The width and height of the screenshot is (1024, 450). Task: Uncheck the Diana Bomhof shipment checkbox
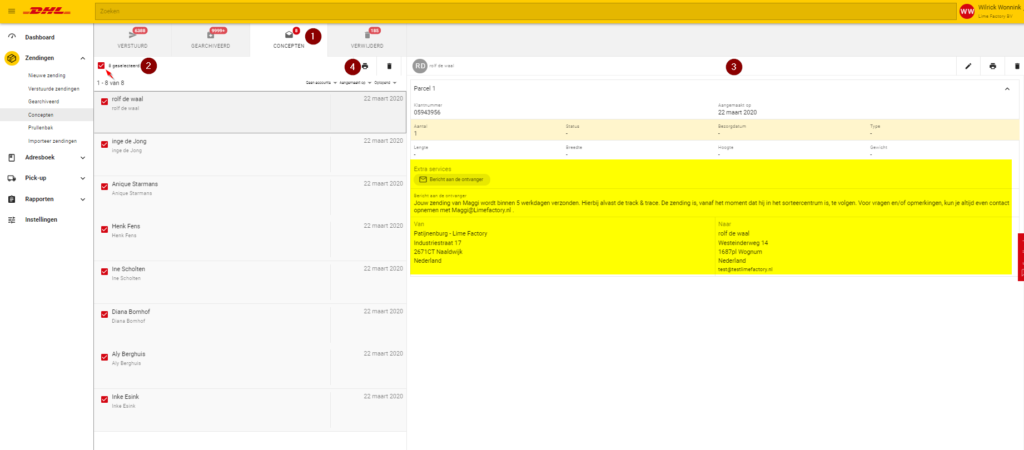[105, 314]
